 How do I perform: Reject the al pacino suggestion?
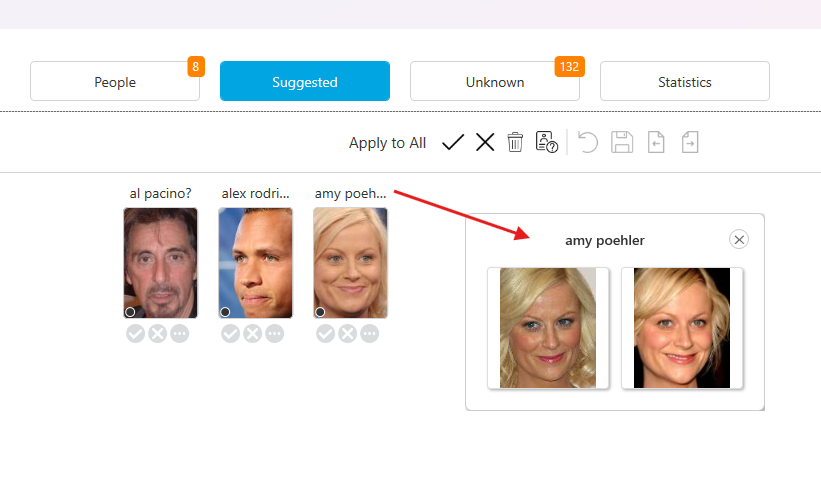158,333
